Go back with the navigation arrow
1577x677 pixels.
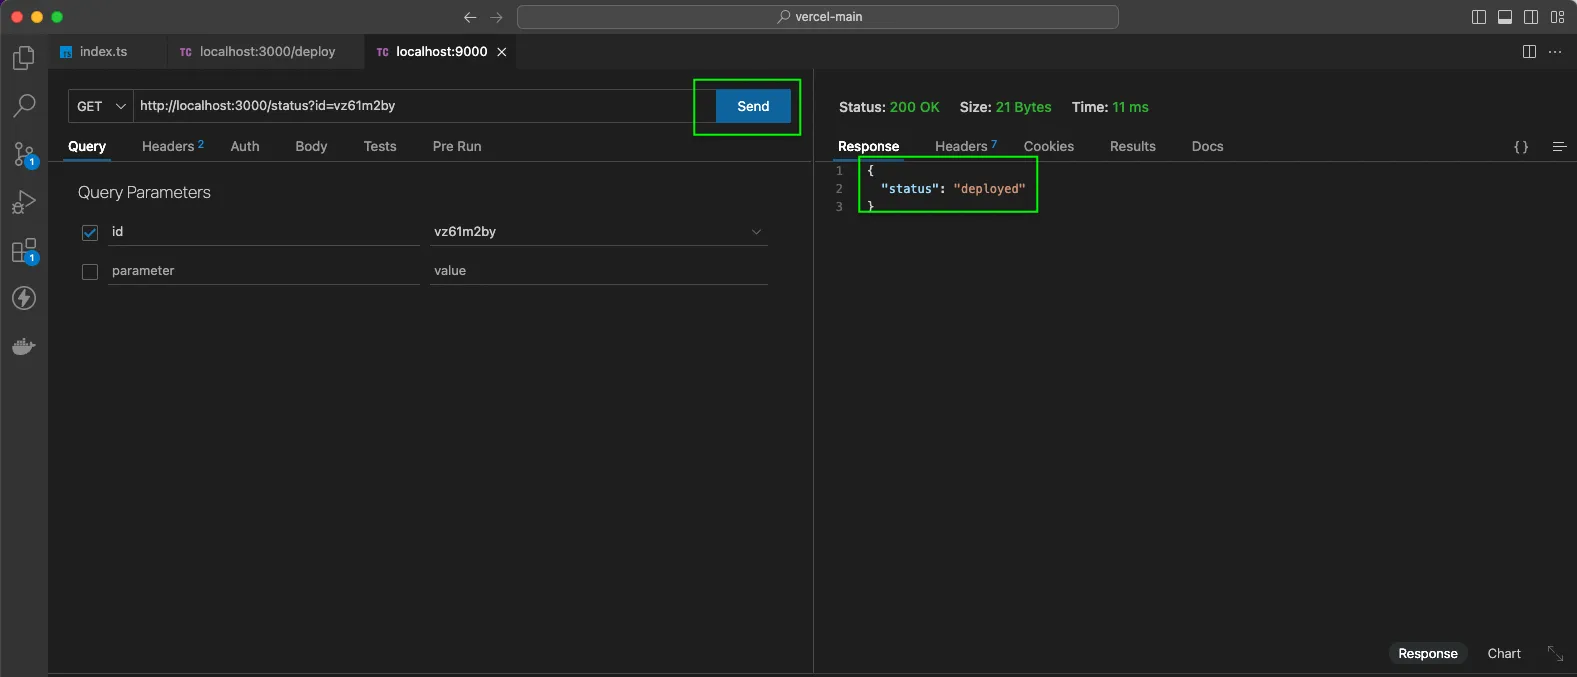coord(470,17)
